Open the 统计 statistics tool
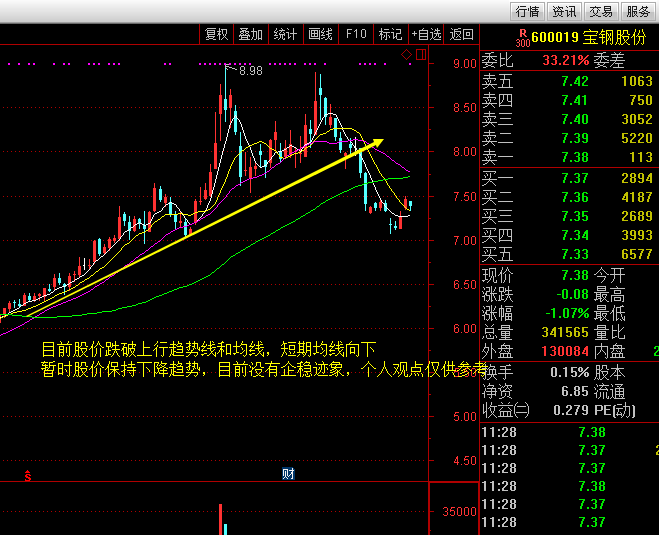 point(285,34)
